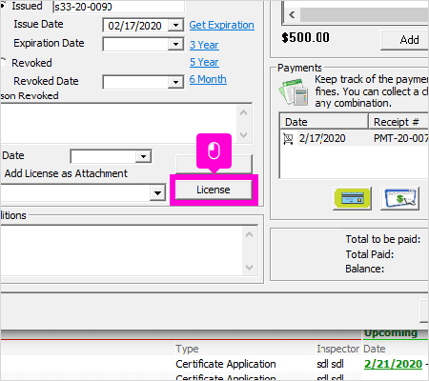Click the issued license number field

click(x=118, y=7)
